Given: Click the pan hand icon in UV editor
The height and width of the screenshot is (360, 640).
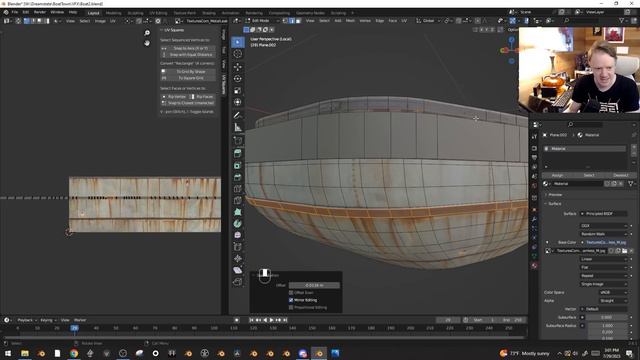Looking at the screenshot, I should pos(147,43).
